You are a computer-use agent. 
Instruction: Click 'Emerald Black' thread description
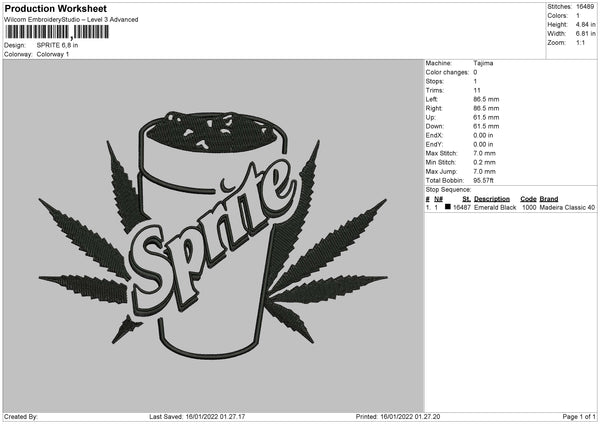(495, 207)
